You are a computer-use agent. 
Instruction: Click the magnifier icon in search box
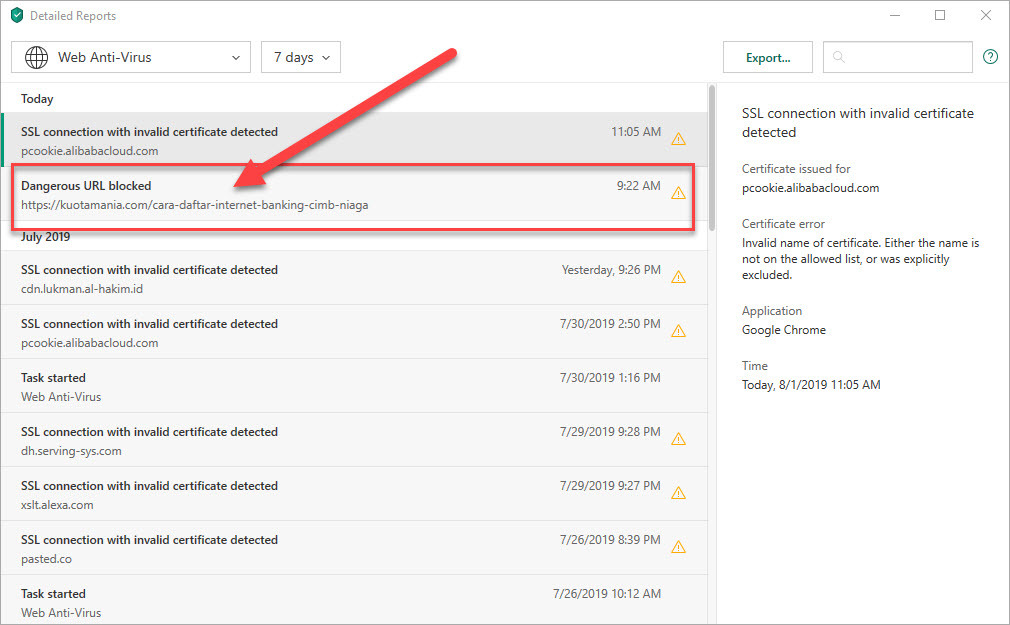[x=838, y=58]
